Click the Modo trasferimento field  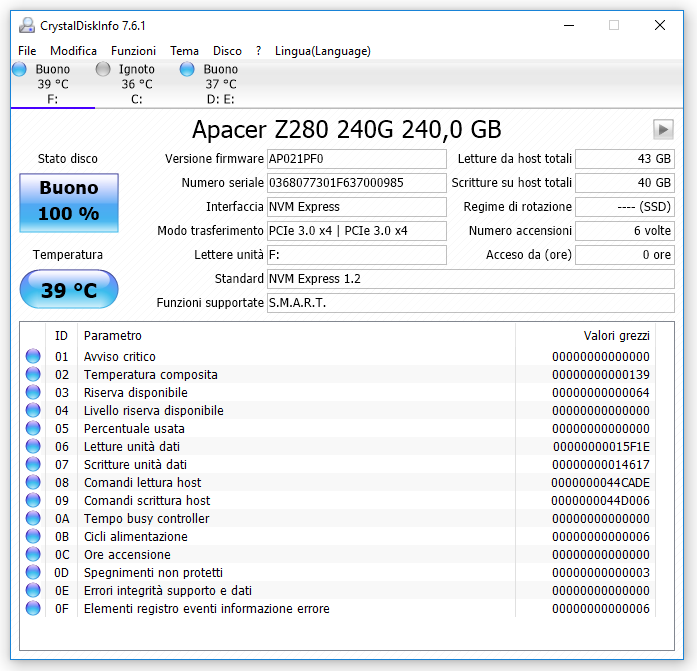[x=357, y=231]
